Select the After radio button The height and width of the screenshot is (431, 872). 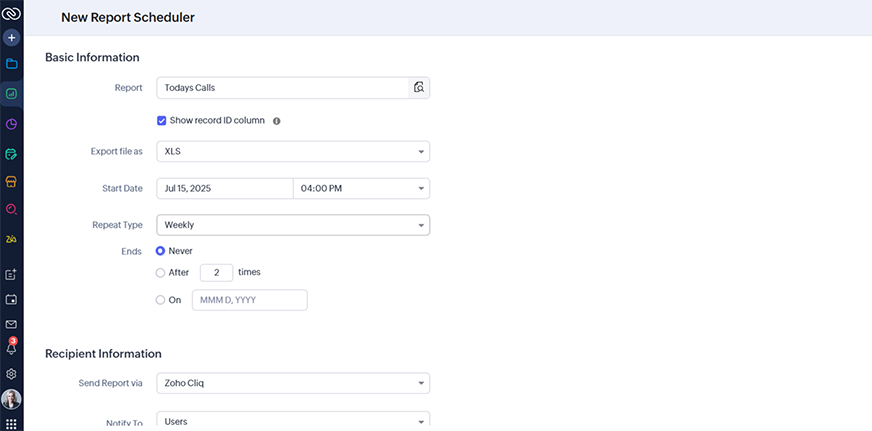(160, 273)
